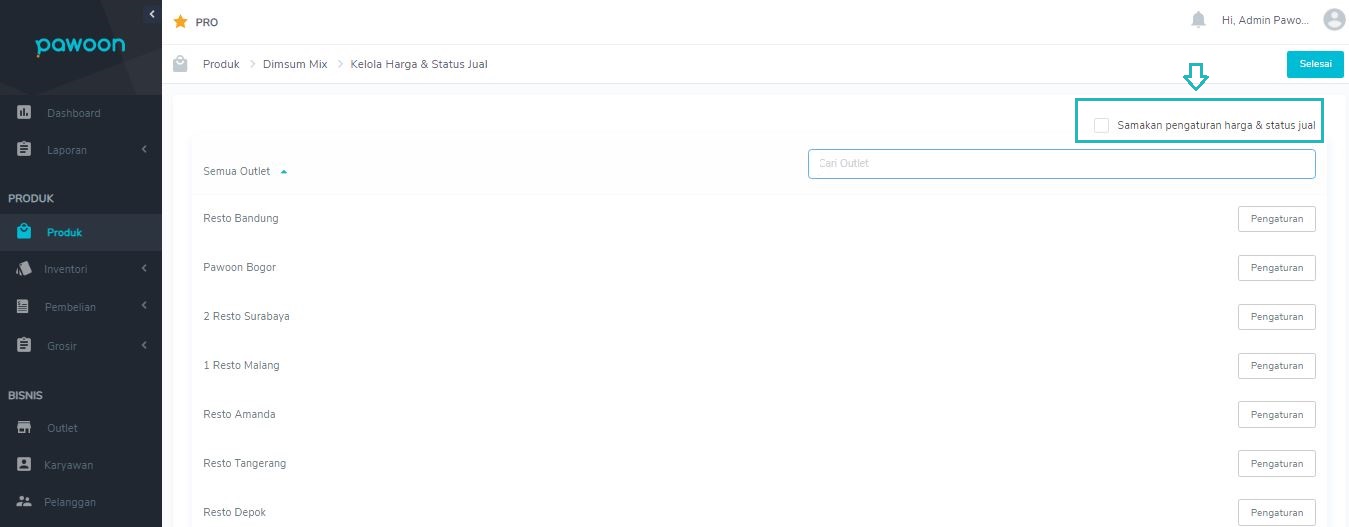Enable Samakan pengaturan harga & status jual checkbox

1101,125
